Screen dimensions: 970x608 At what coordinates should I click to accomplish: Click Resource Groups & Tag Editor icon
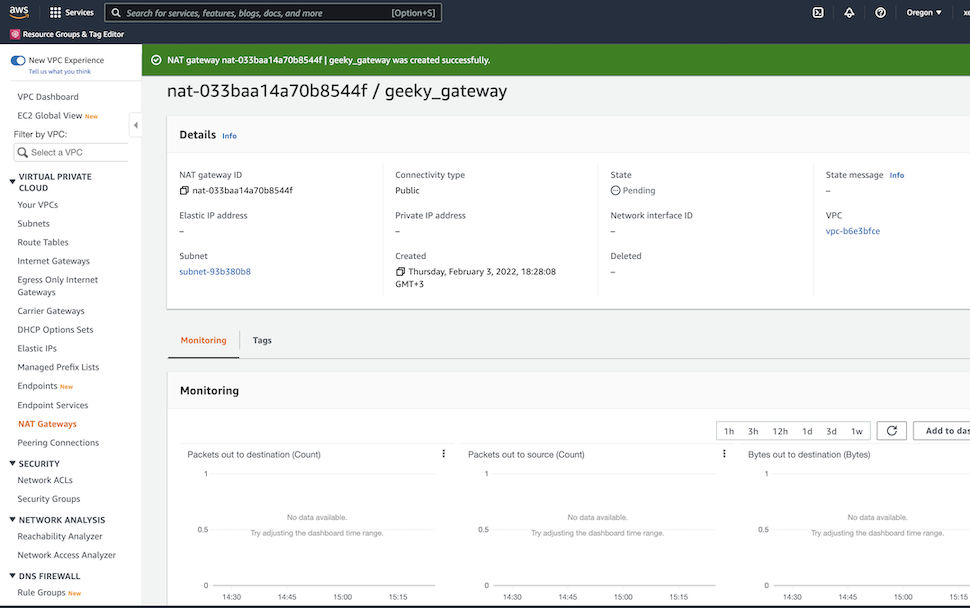pos(15,34)
